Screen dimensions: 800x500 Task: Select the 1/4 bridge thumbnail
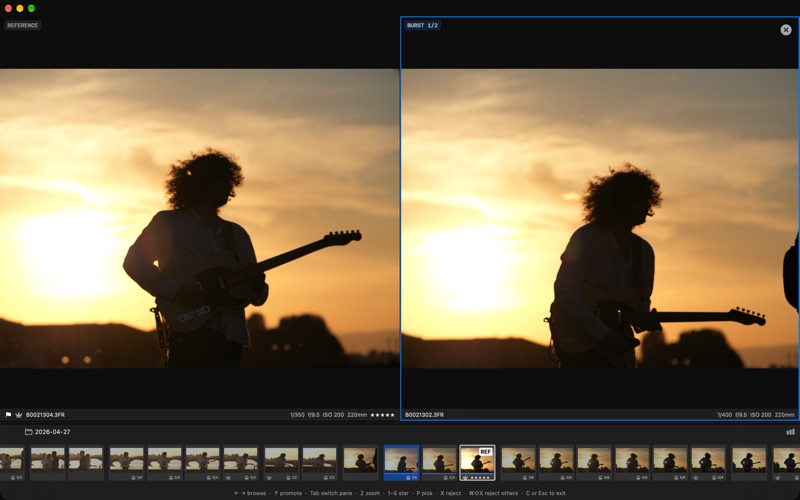(x=127, y=462)
